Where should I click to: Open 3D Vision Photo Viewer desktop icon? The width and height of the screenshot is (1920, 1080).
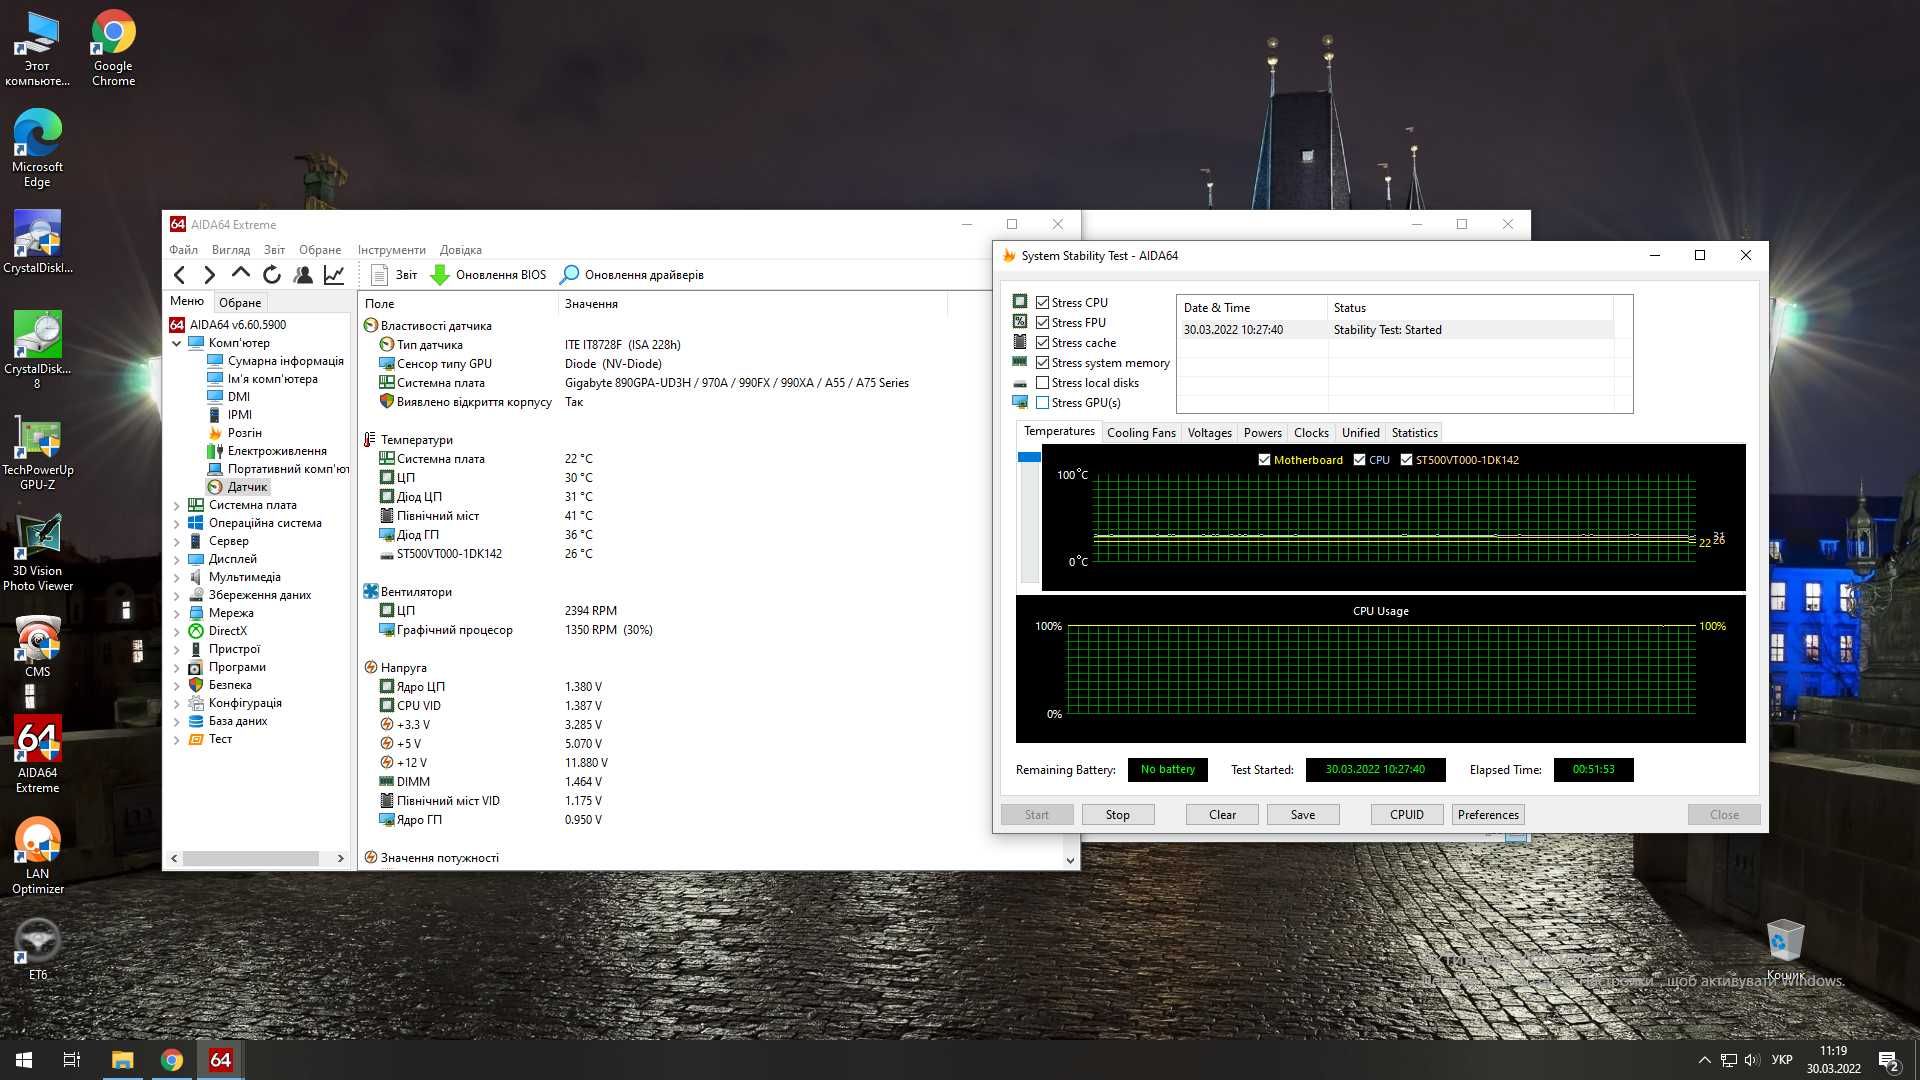[38, 553]
